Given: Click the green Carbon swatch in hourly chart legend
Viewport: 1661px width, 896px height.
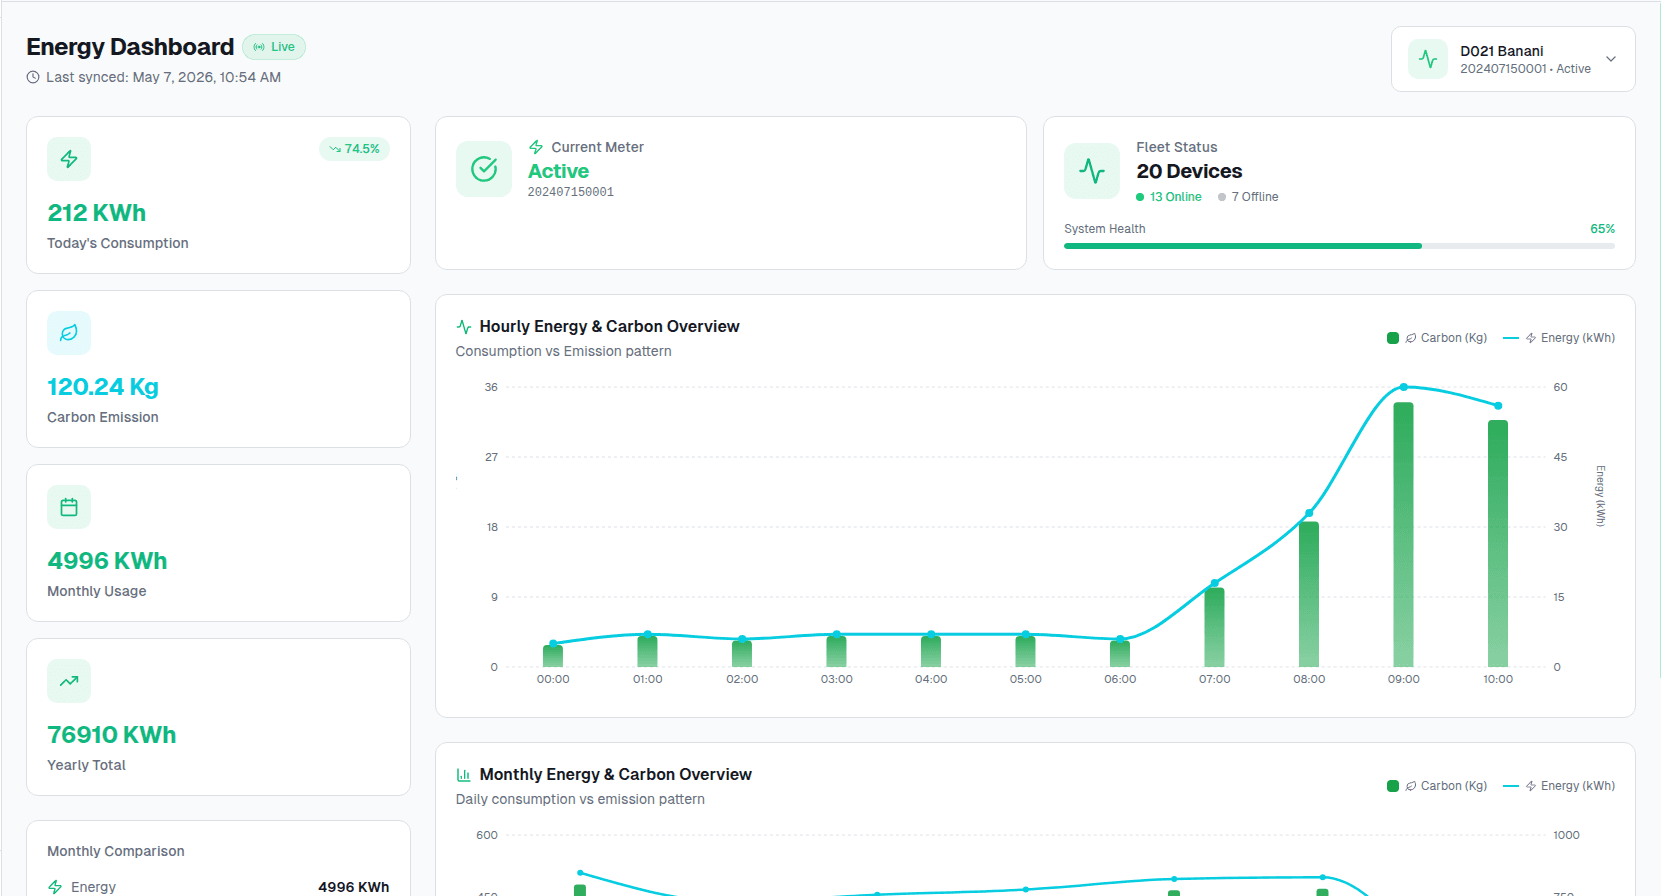Looking at the screenshot, I should [1393, 338].
